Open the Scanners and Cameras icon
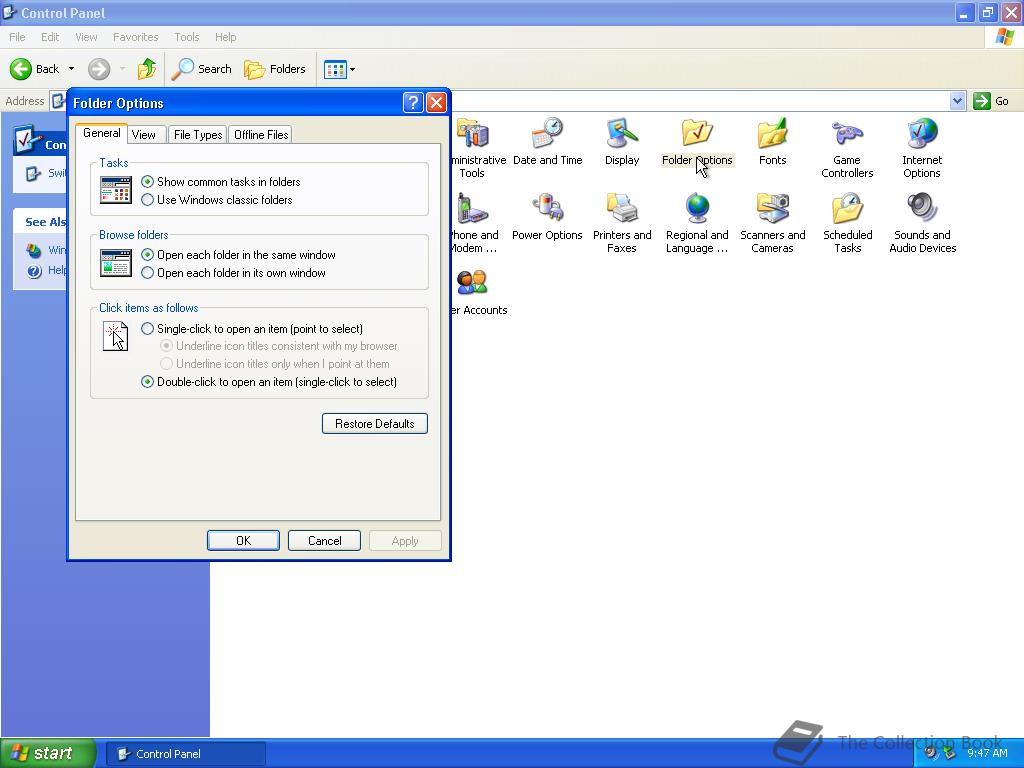1024x768 pixels. click(773, 224)
